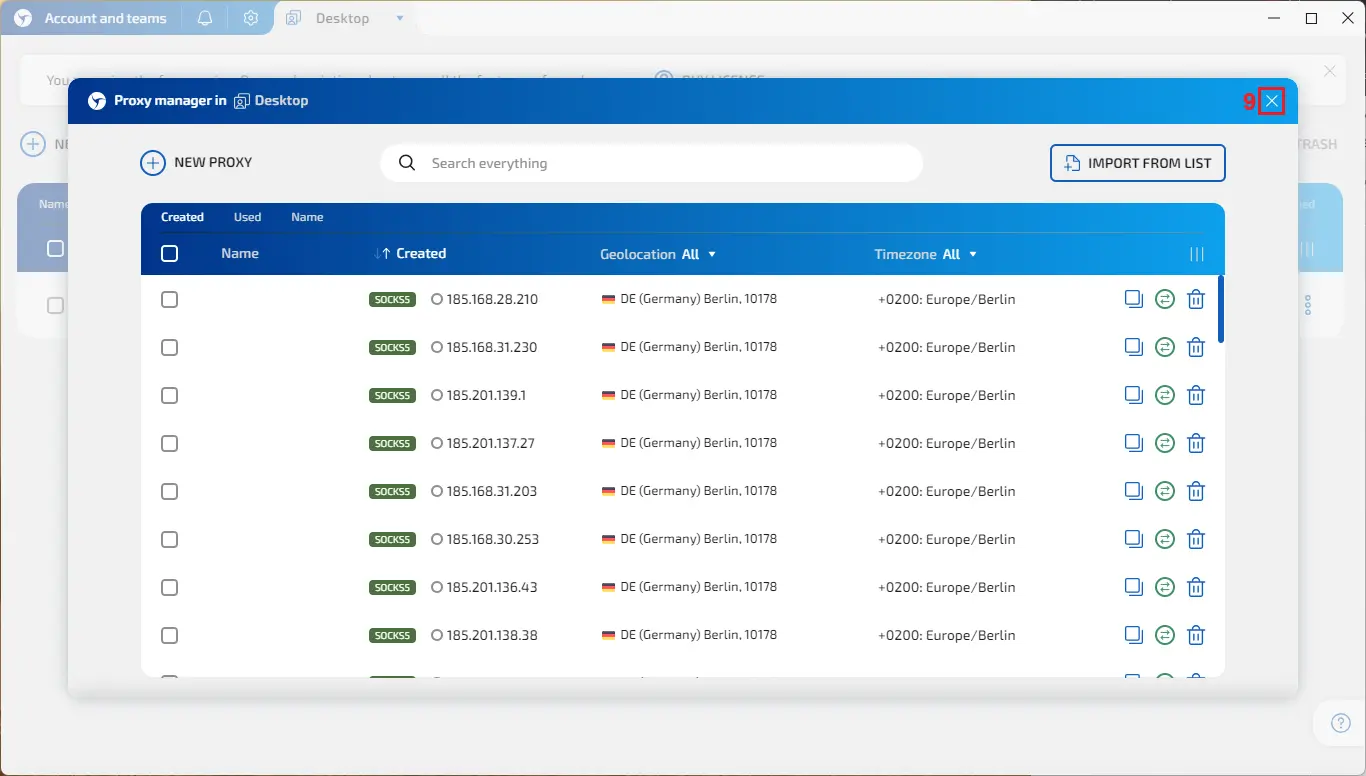Delete proxy 185.201.138.38

1196,635
